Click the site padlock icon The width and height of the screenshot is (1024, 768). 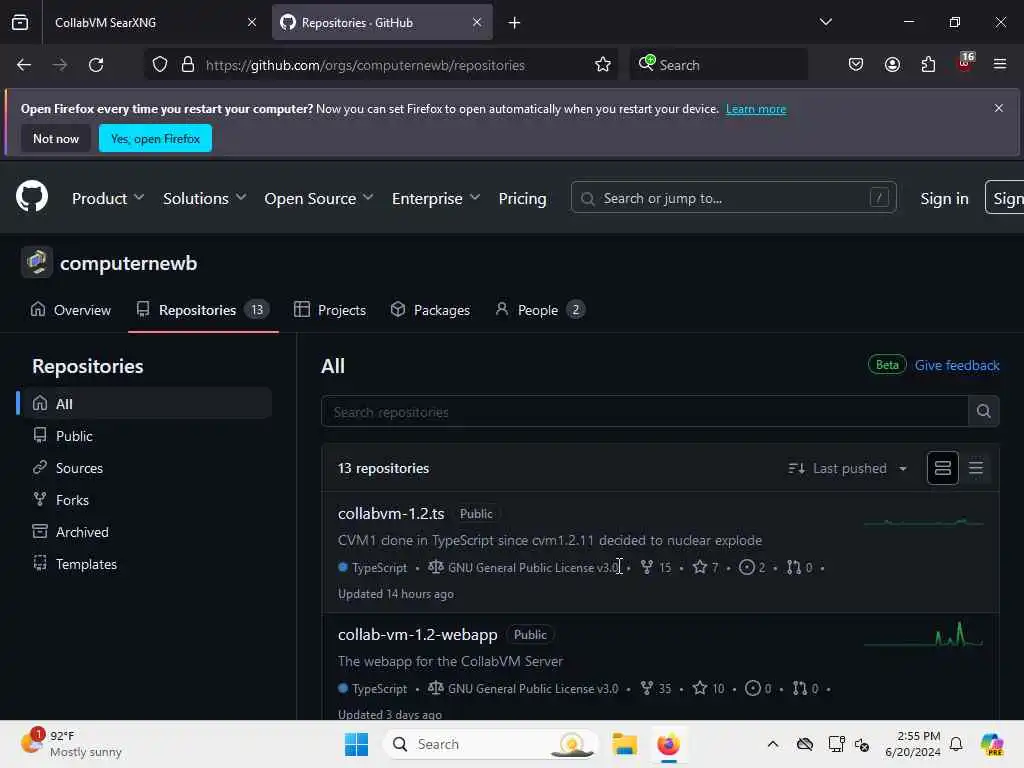point(187,65)
